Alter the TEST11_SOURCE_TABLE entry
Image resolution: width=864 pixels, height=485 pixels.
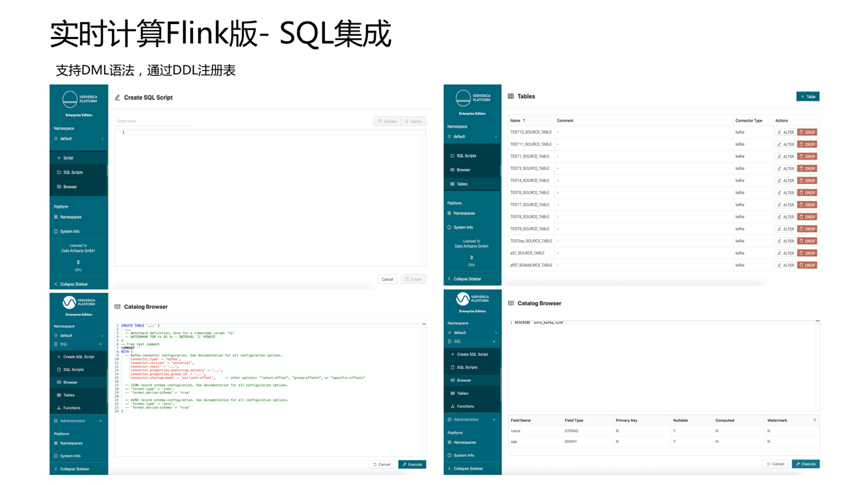point(786,144)
